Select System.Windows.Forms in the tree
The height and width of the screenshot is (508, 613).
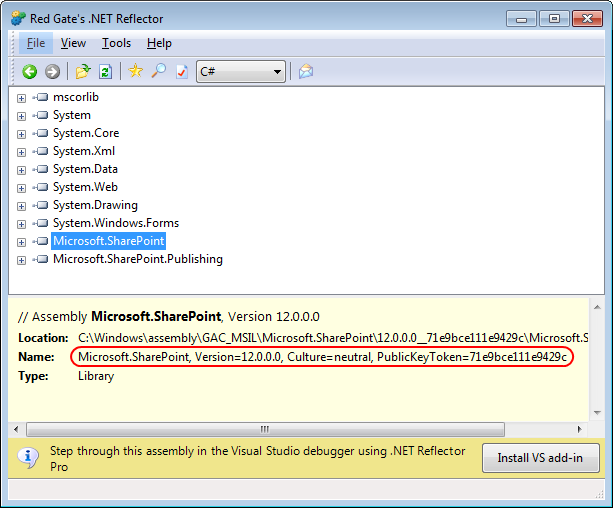tap(116, 223)
